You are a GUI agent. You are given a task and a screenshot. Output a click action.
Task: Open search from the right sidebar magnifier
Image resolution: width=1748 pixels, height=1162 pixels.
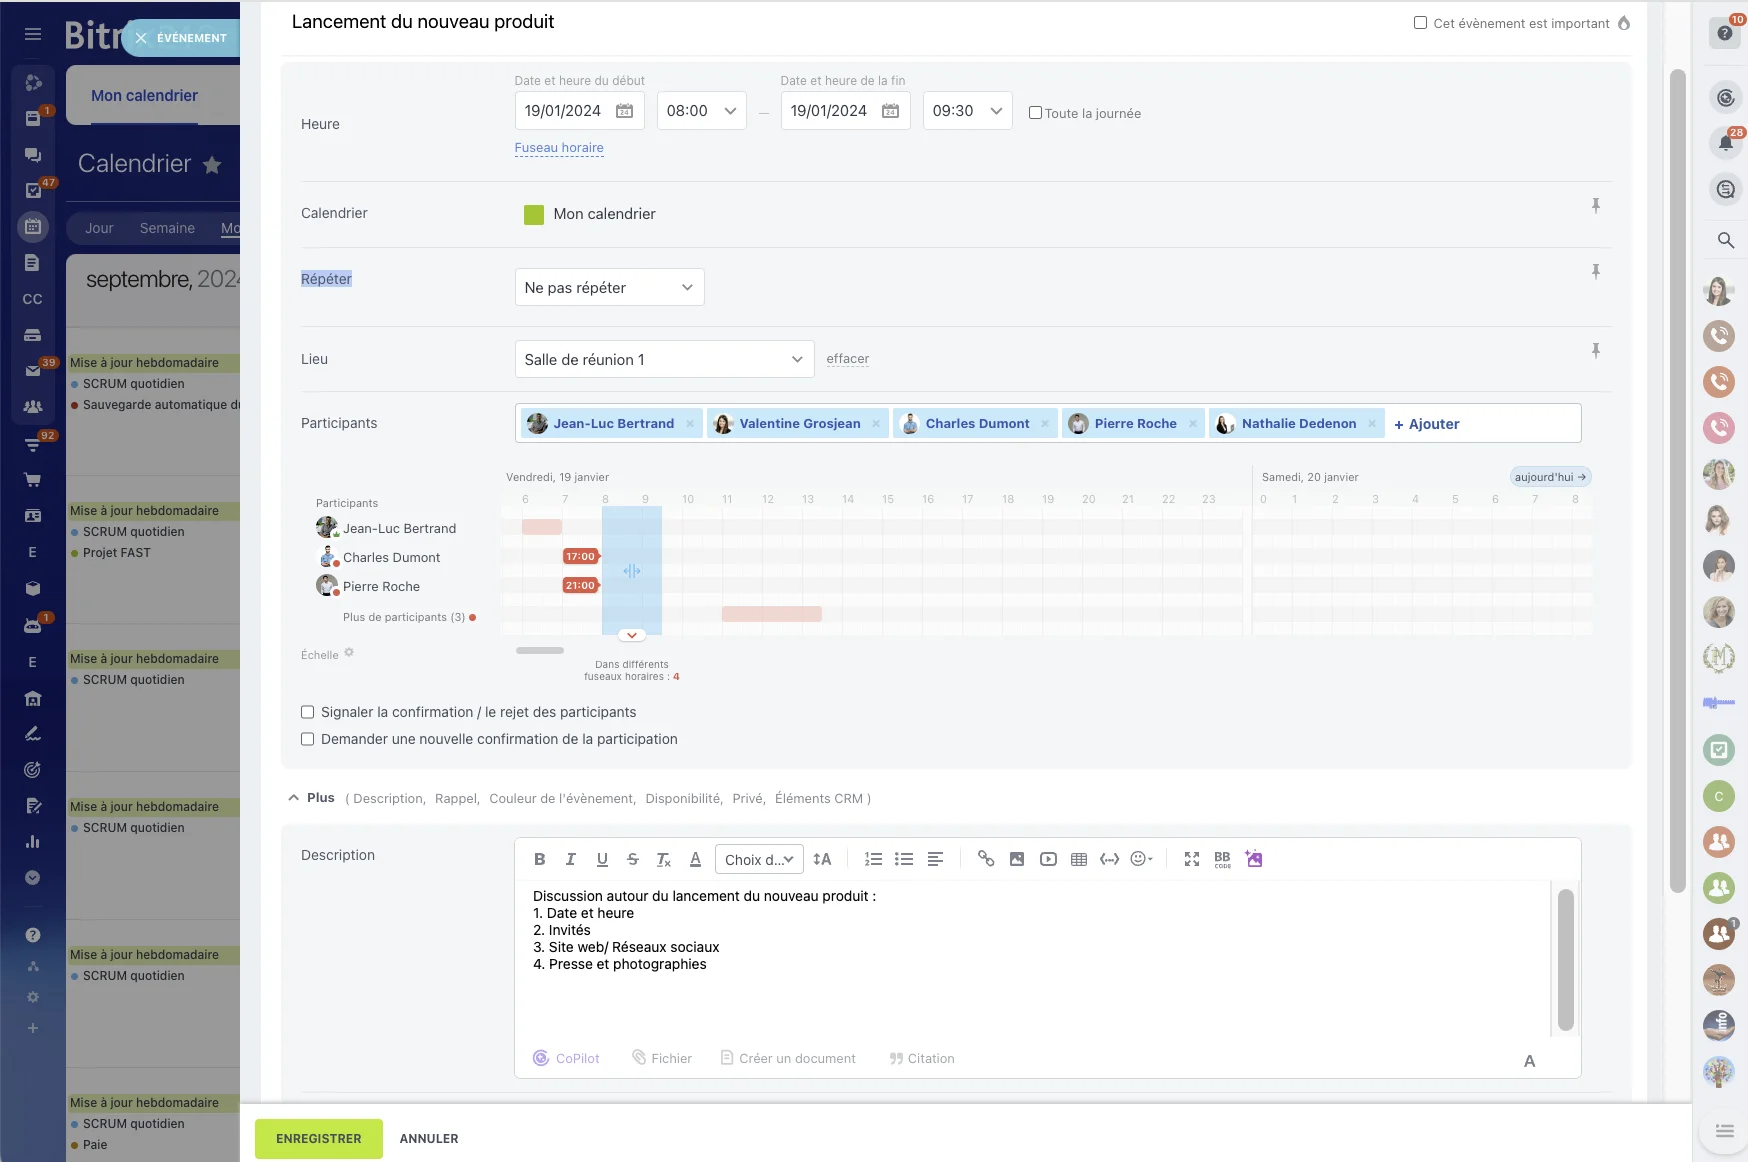coord(1726,240)
